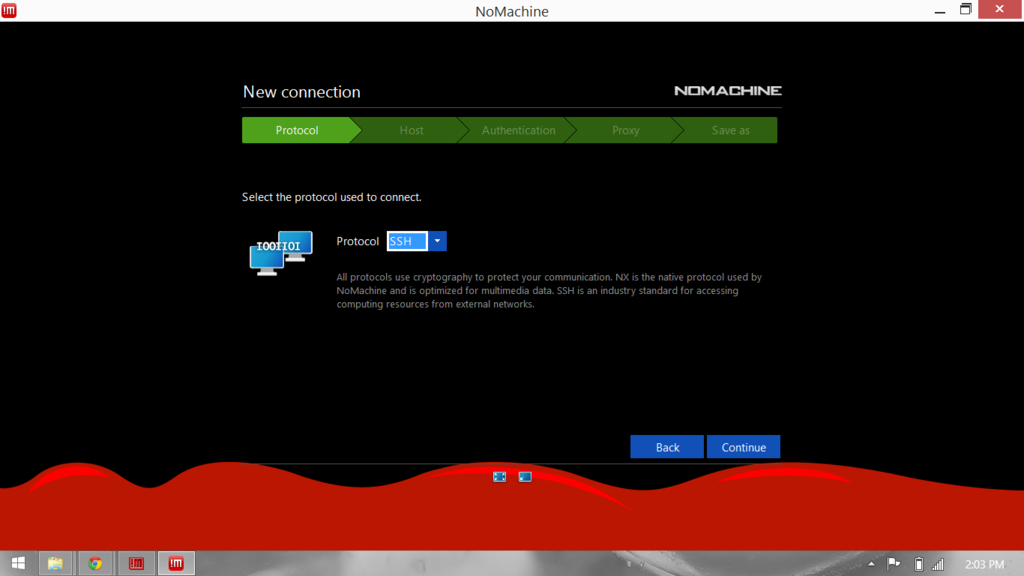
Task: Click the window mode icon below the panel
Action: 525,477
